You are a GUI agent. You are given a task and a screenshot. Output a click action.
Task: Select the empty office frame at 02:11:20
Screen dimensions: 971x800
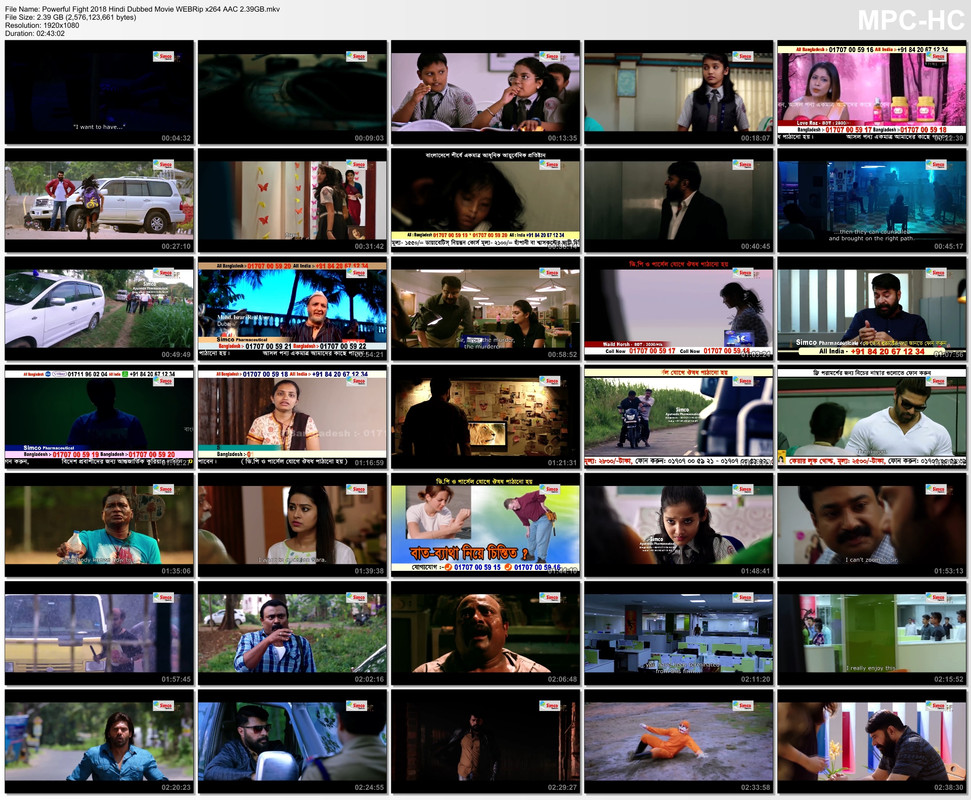click(x=679, y=633)
